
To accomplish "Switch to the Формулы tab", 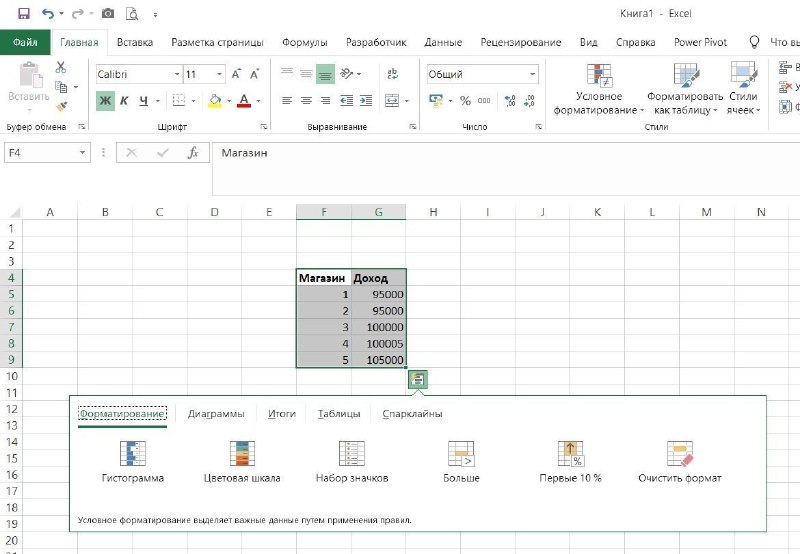I will pyautogui.click(x=305, y=42).
